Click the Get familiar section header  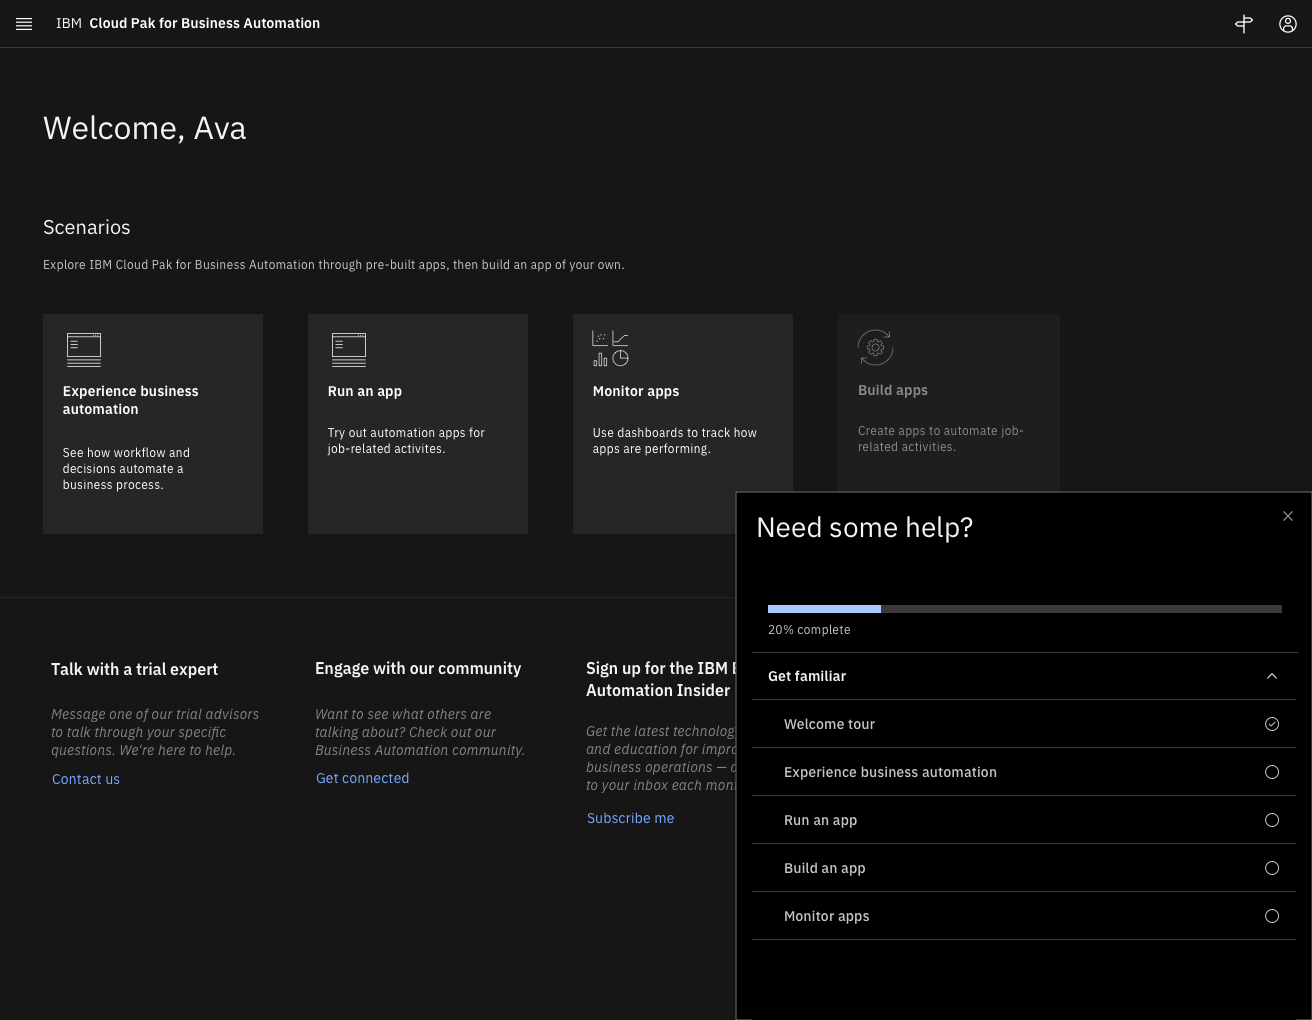[x=1024, y=676]
